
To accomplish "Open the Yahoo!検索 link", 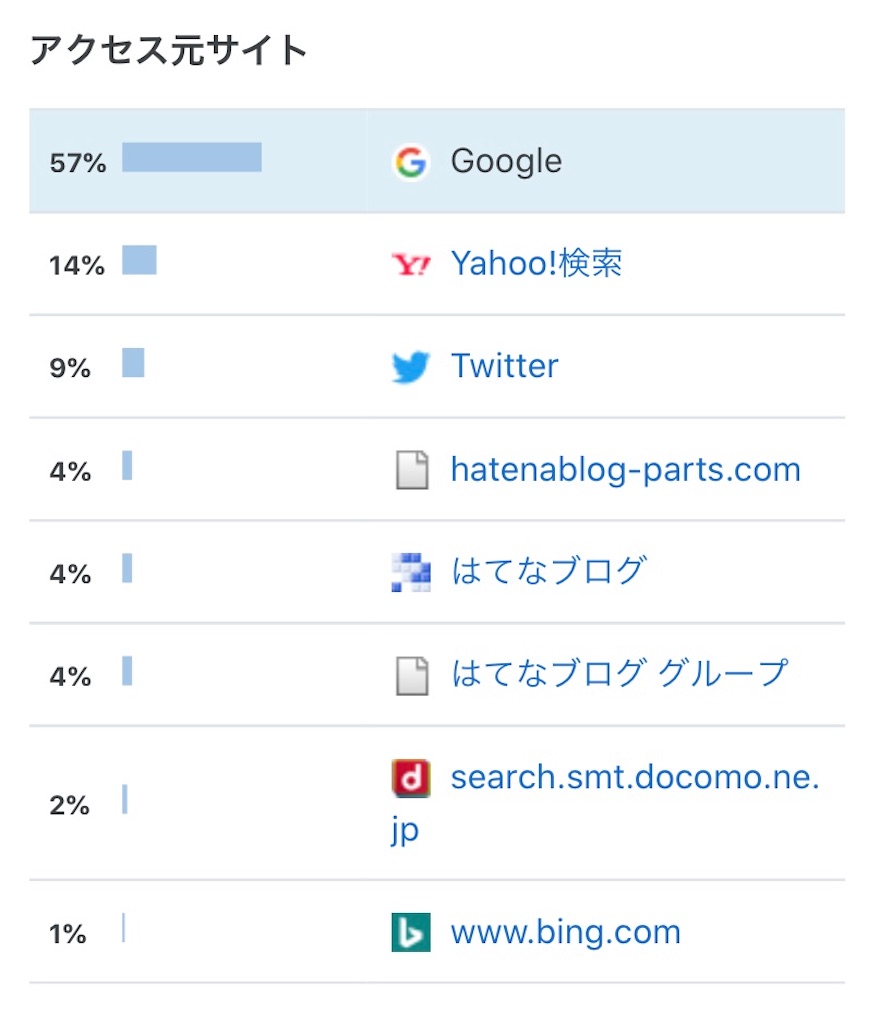I will click(x=536, y=264).
